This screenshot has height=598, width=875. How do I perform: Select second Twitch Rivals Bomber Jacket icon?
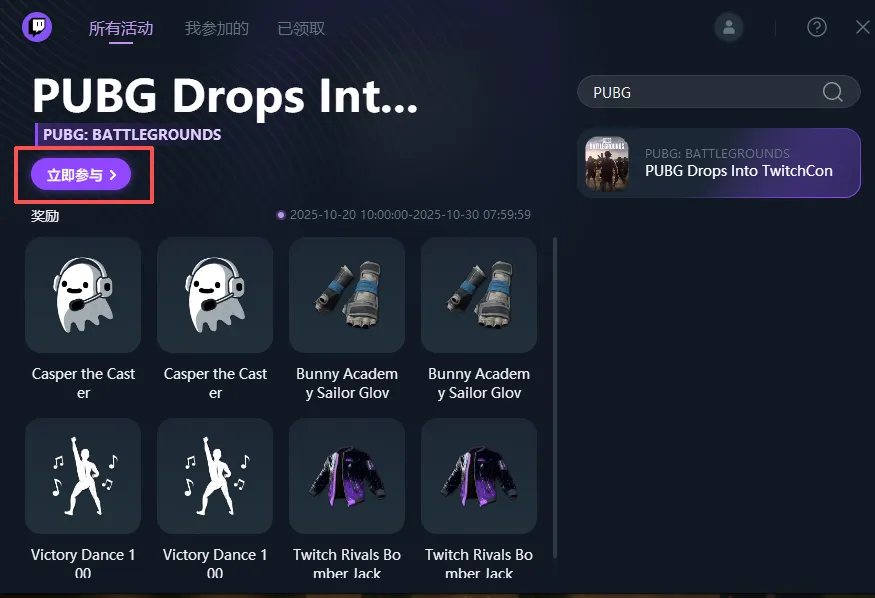tap(479, 476)
